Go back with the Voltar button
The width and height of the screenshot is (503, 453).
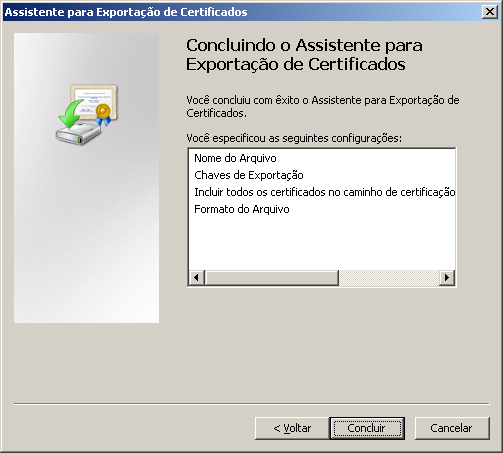pos(292,428)
